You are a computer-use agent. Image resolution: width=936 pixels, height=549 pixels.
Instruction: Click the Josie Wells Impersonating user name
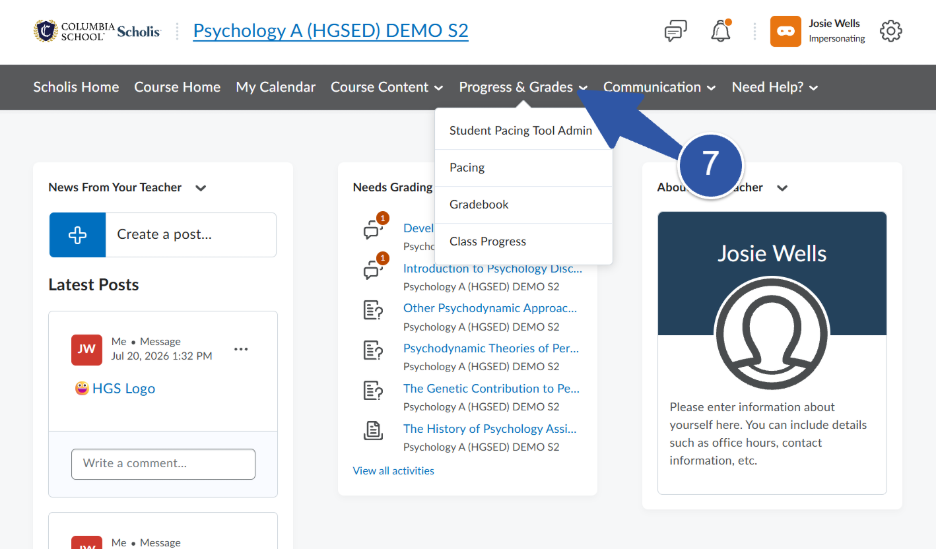(x=837, y=30)
